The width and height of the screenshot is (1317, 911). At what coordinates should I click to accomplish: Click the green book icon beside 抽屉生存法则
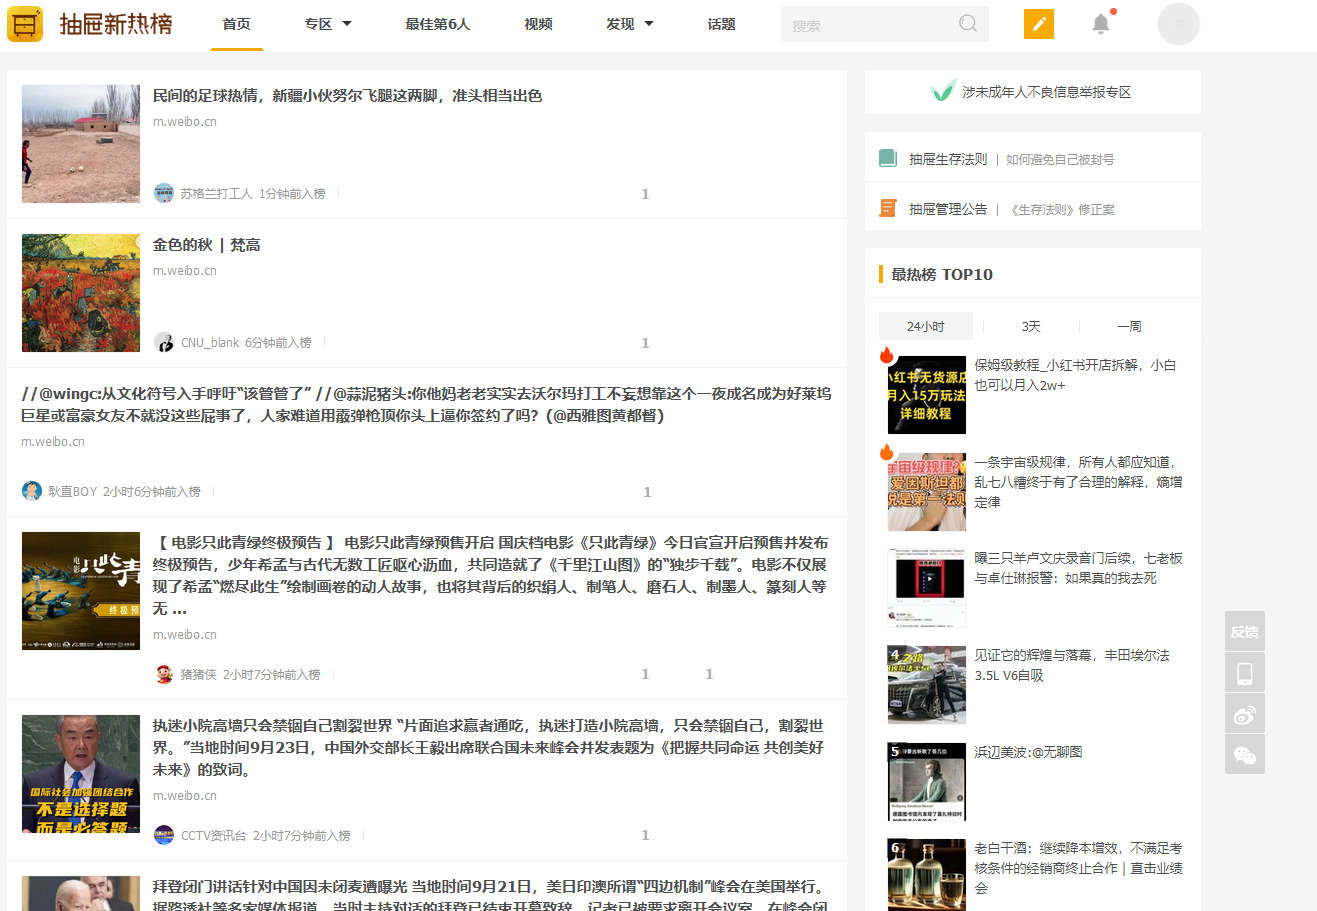(888, 158)
